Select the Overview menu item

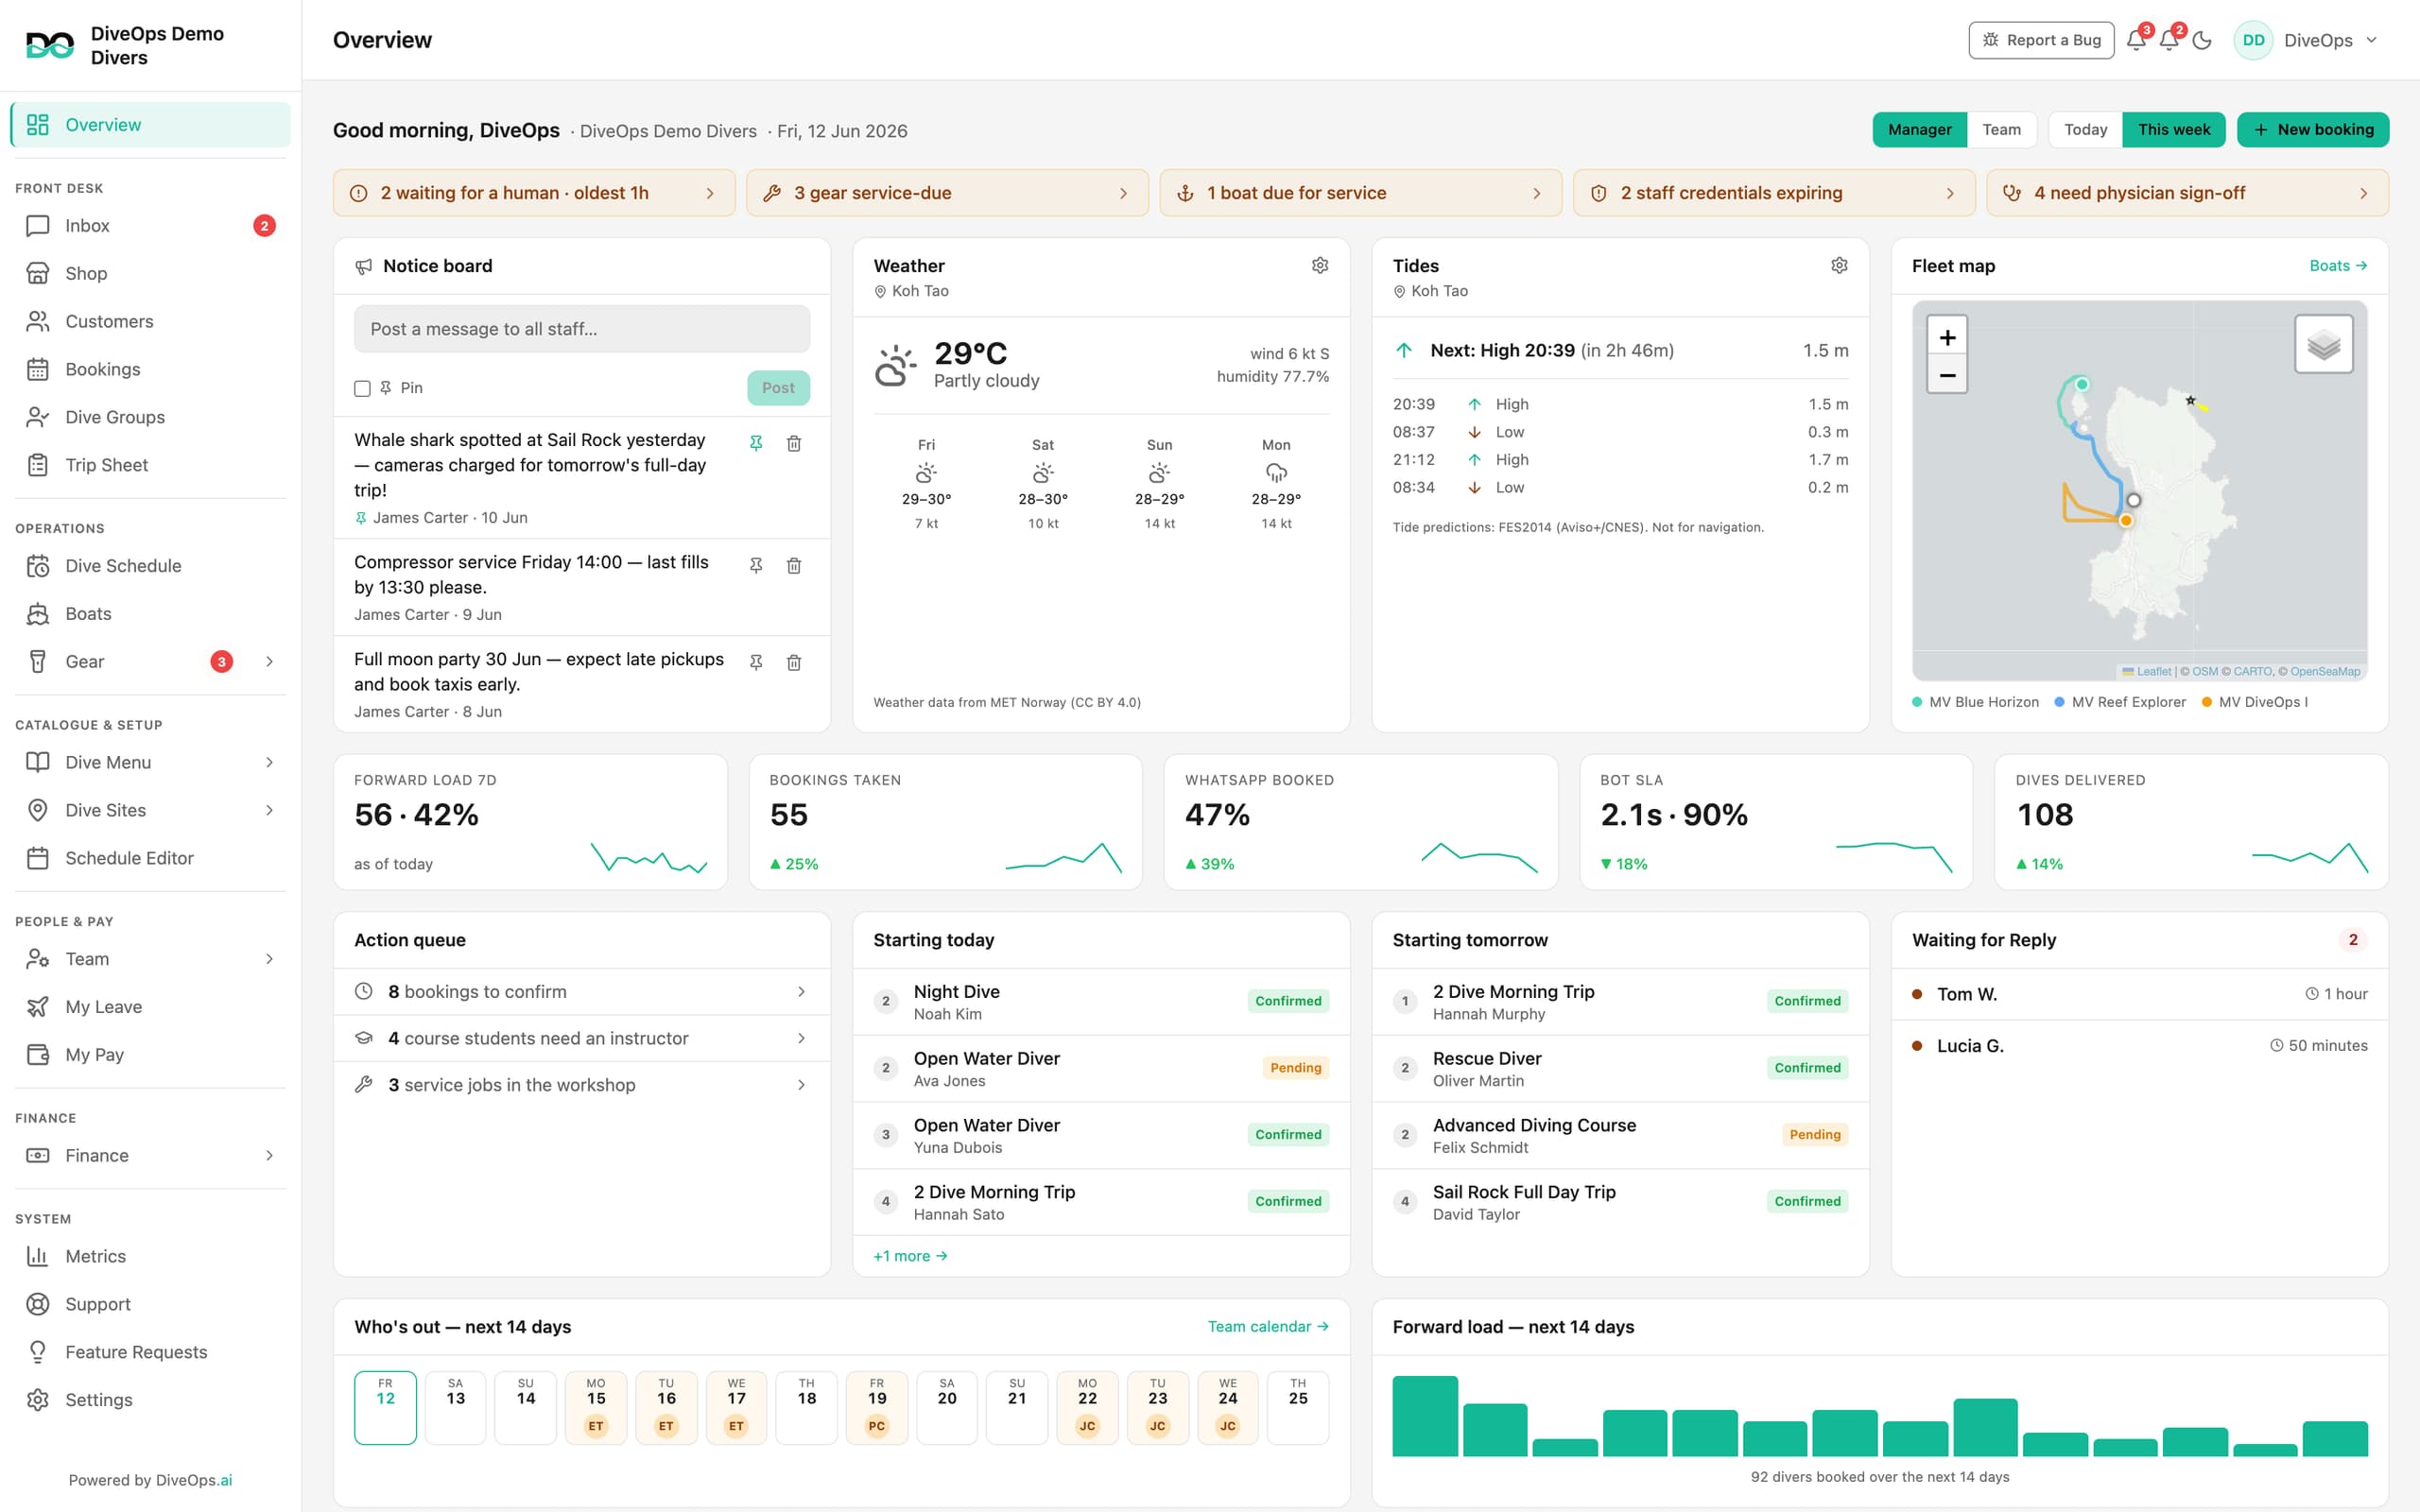[x=150, y=125]
